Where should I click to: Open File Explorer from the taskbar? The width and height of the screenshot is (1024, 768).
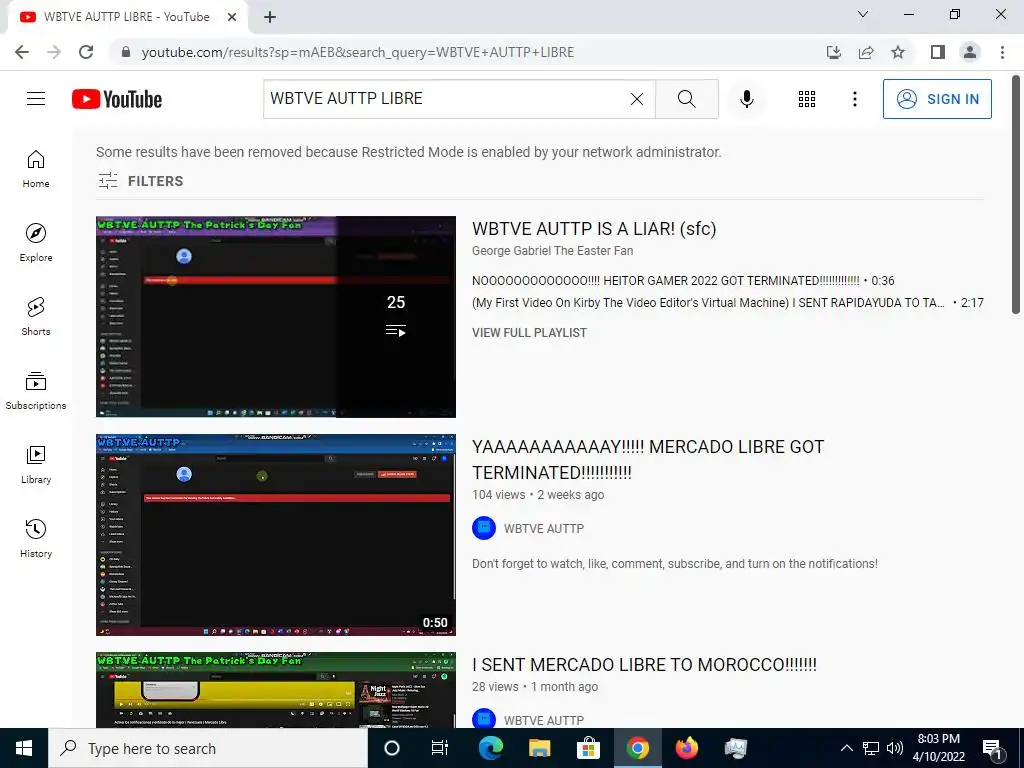(539, 748)
